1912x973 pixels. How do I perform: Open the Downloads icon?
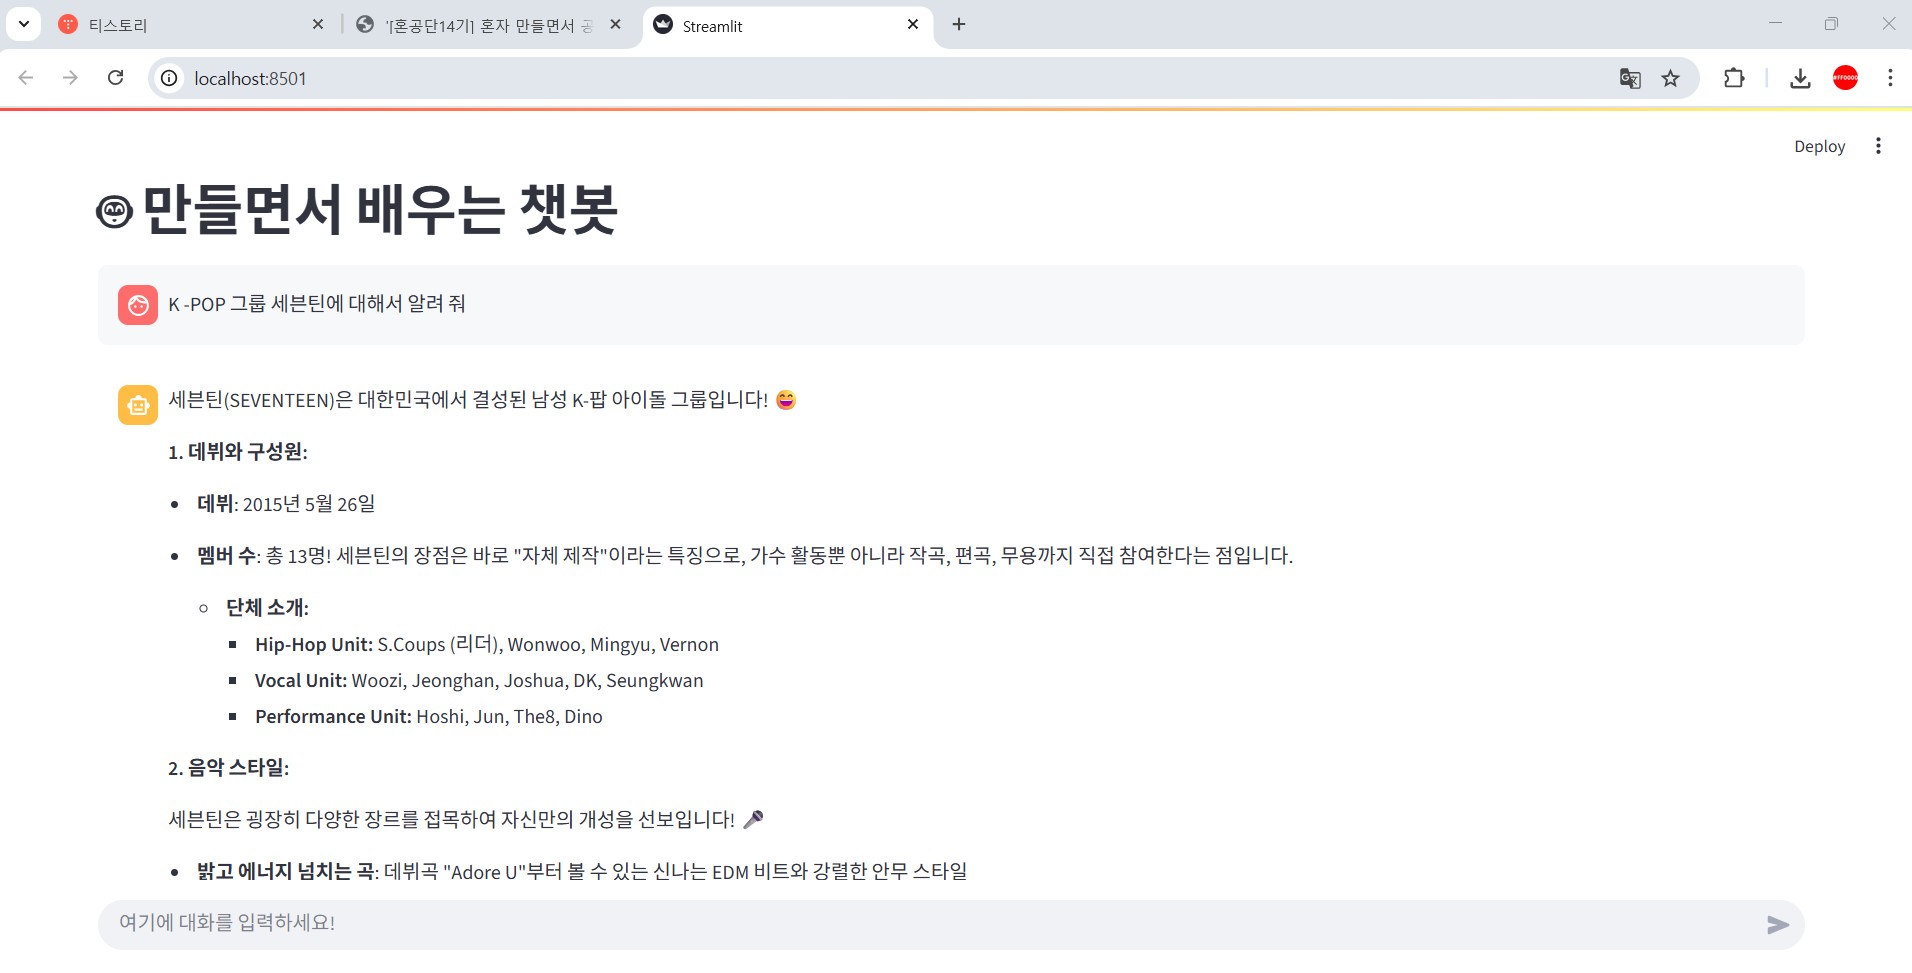1800,78
